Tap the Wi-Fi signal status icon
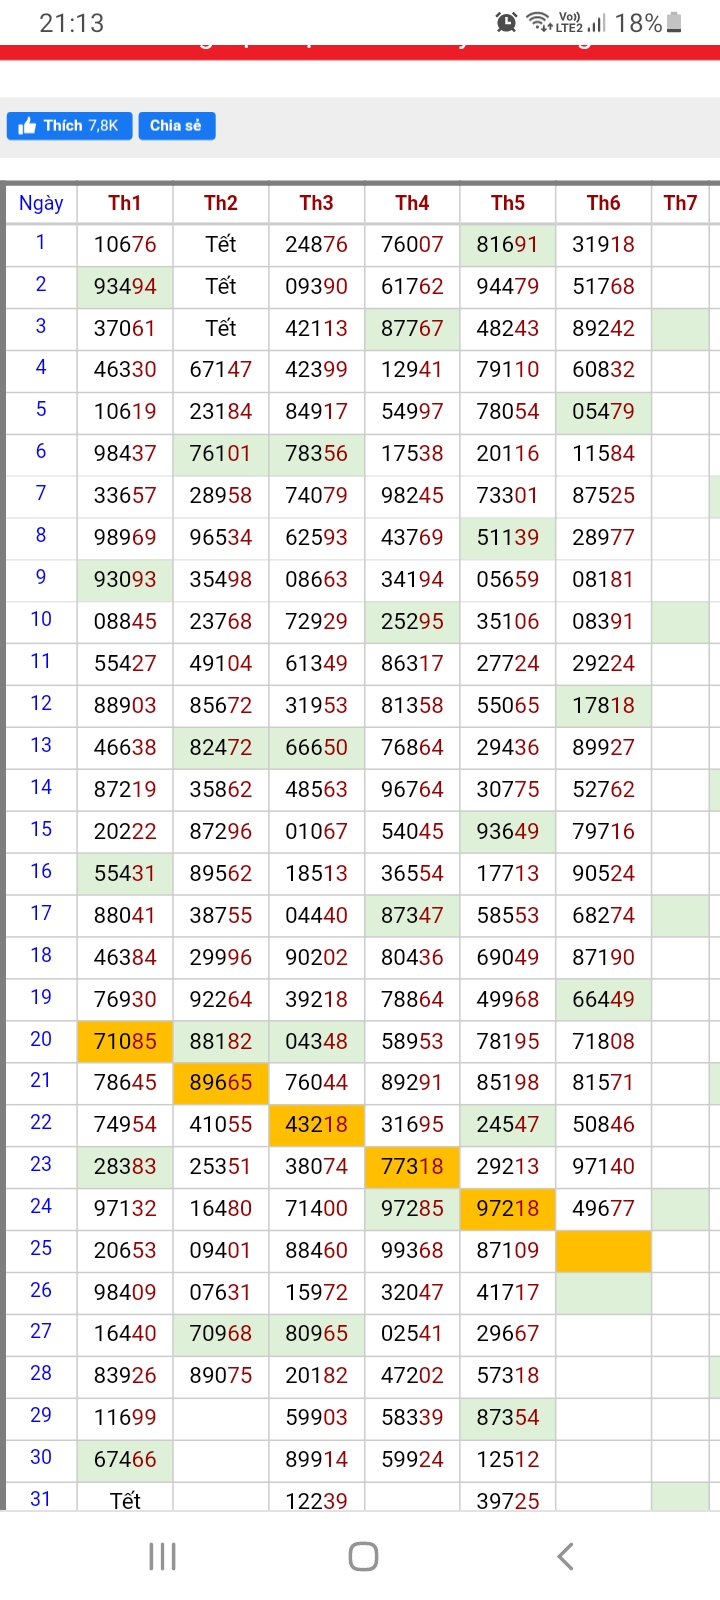Viewport: 720px width, 1600px height. pos(539,22)
